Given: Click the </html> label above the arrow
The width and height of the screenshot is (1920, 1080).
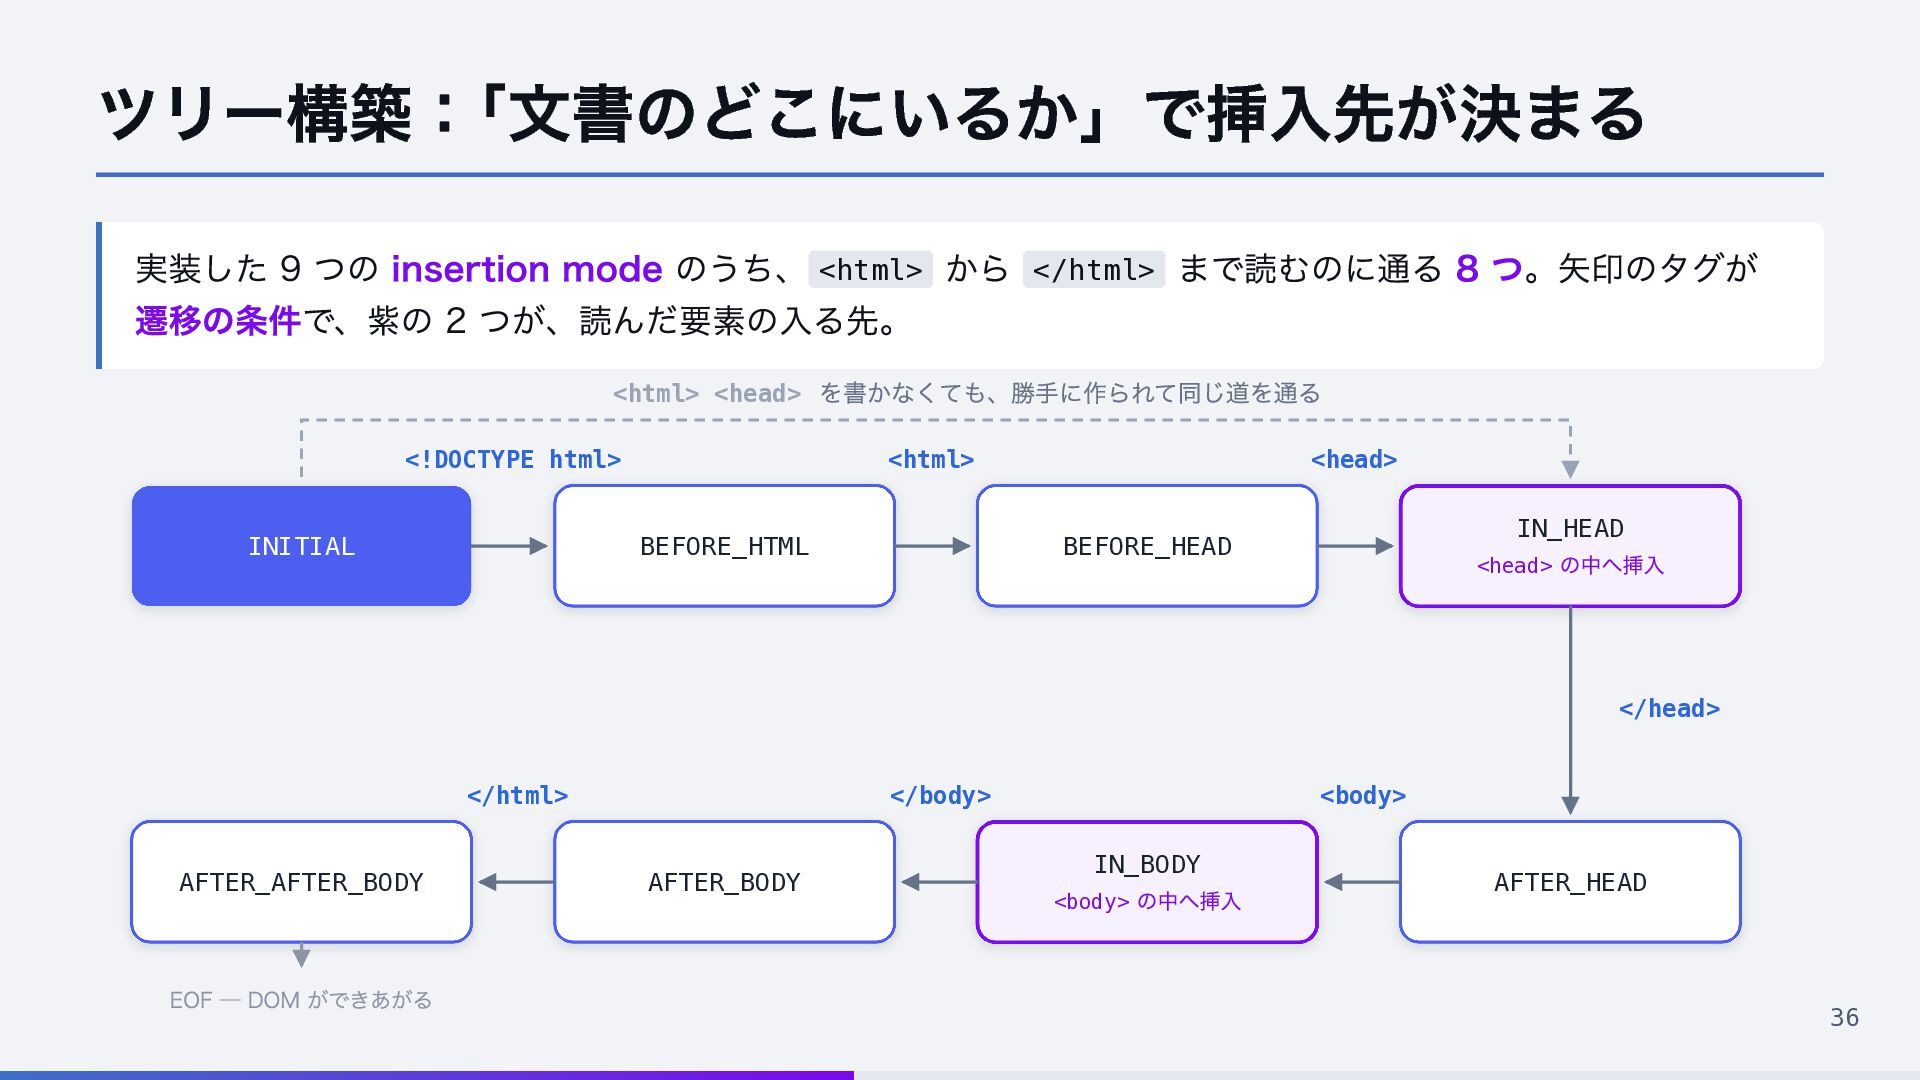Looking at the screenshot, I should tap(517, 796).
